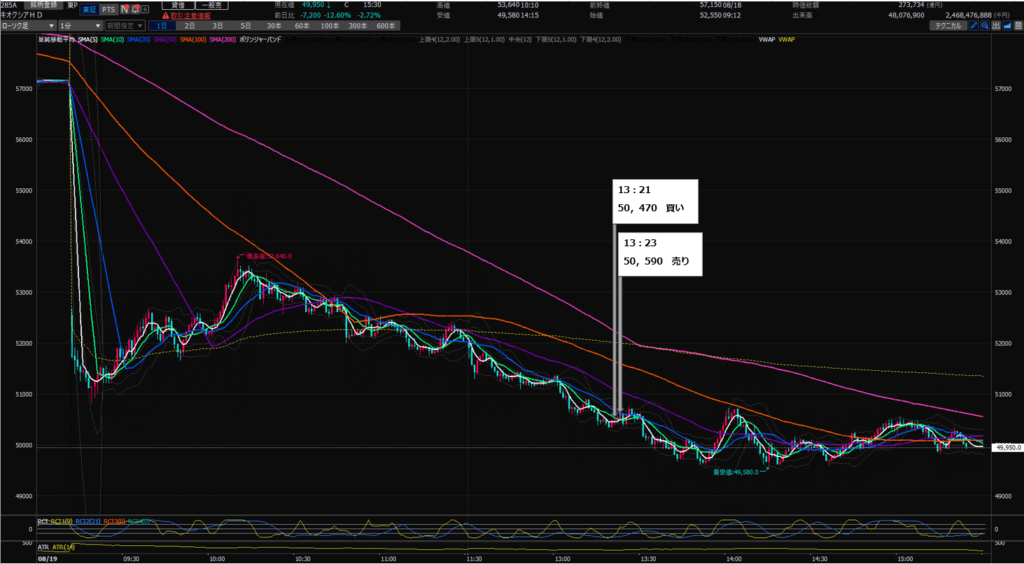The width and height of the screenshot is (1024, 564).
Task: Select the 60本 bar count tab
Action: (302, 25)
